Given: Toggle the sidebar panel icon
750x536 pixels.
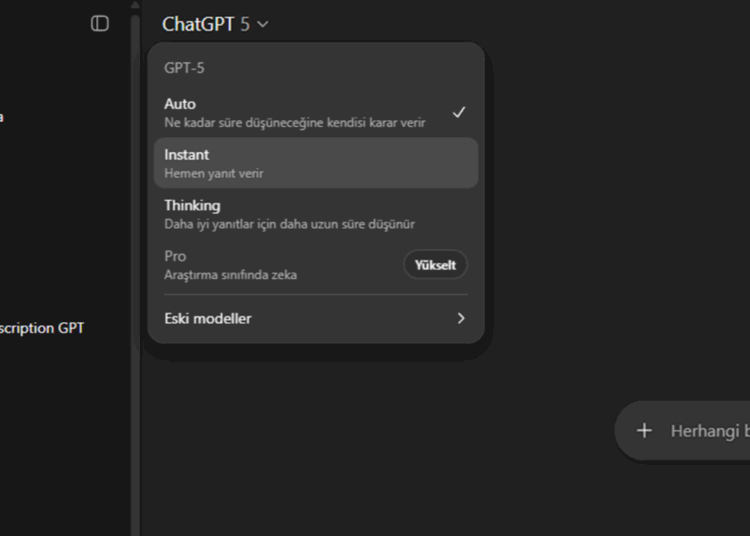Looking at the screenshot, I should coord(99,23).
